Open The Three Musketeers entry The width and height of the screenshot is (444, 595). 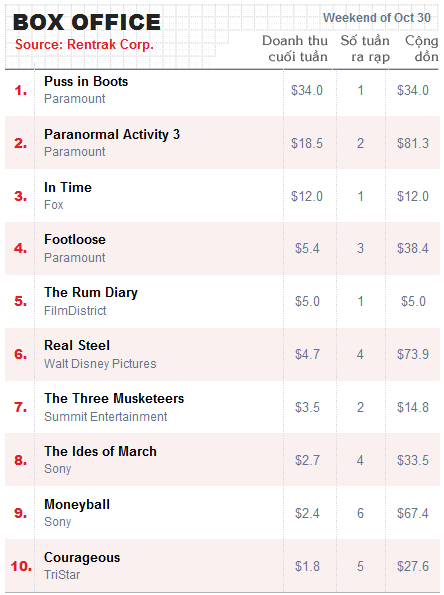tap(114, 398)
